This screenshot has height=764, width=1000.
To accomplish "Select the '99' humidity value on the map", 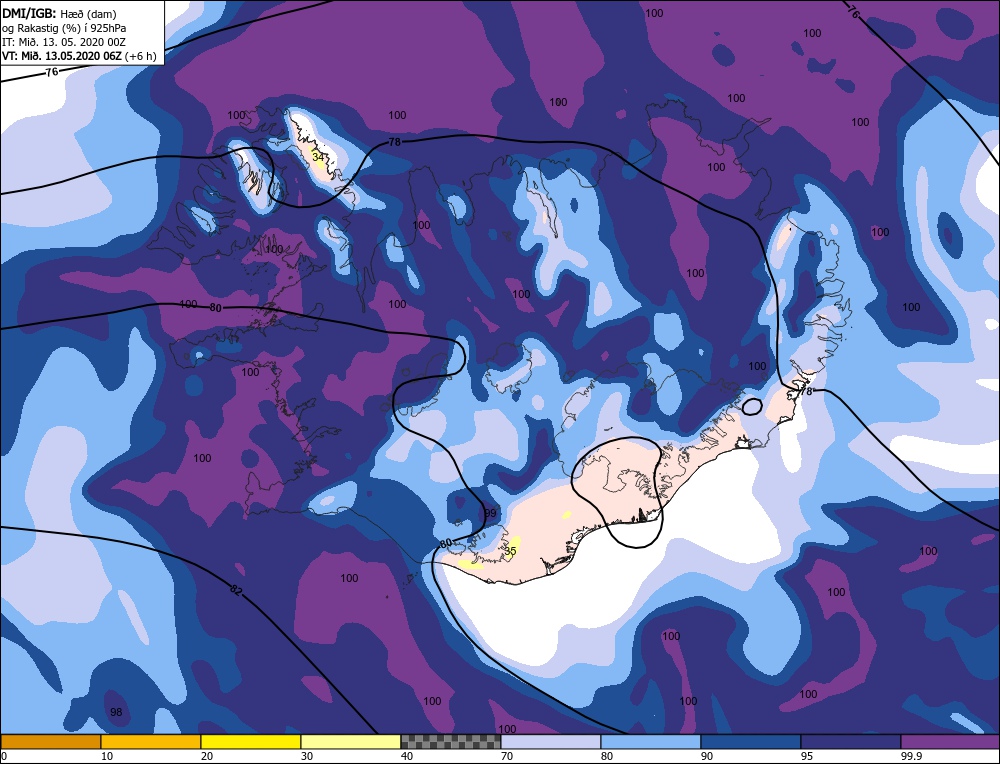I will pyautogui.click(x=490, y=513).
